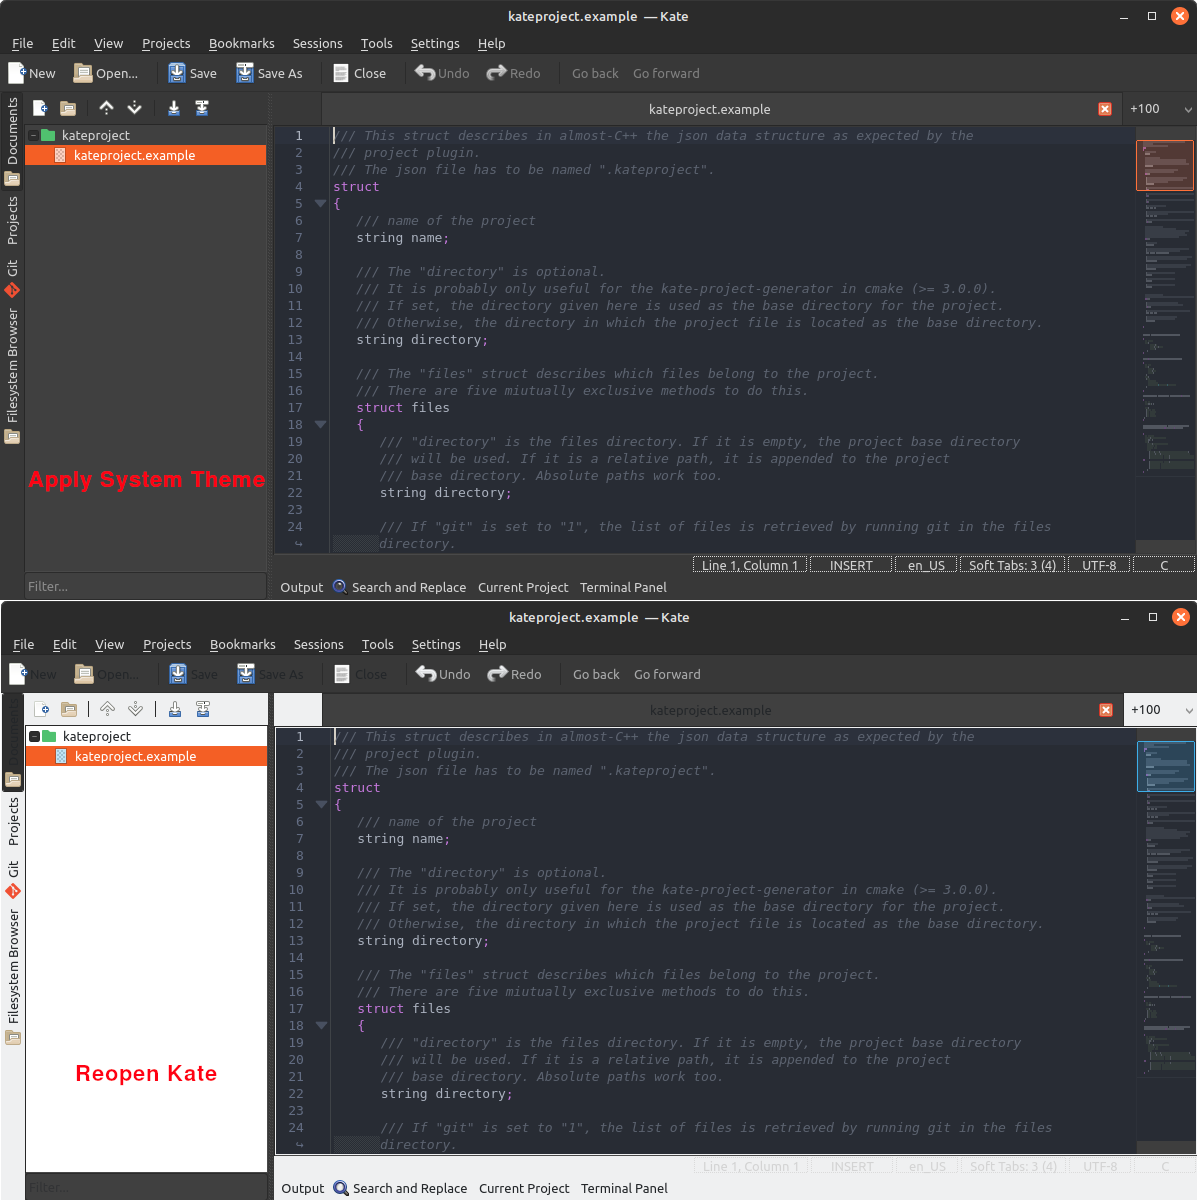The height and width of the screenshot is (1200, 1197).
Task: Click UTF-8 encoding in upper status bar
Action: [x=1099, y=565]
